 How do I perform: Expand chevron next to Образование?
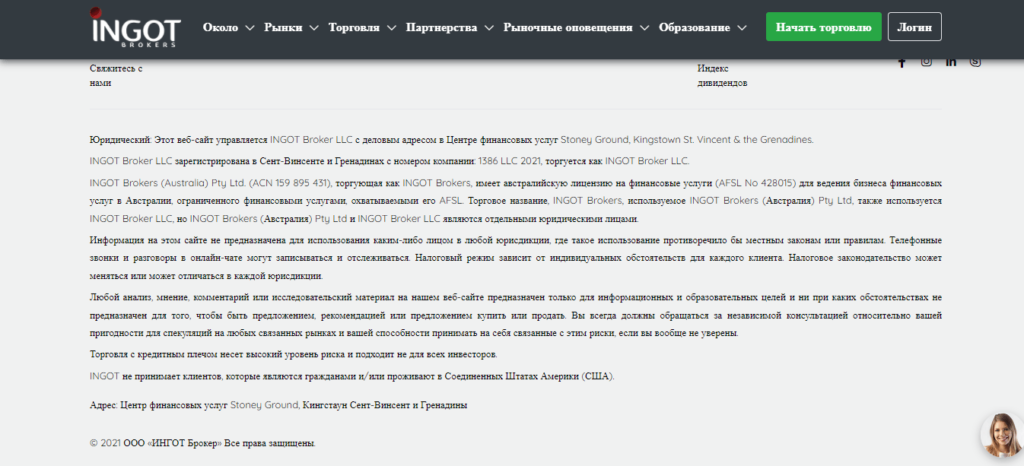(741, 27)
